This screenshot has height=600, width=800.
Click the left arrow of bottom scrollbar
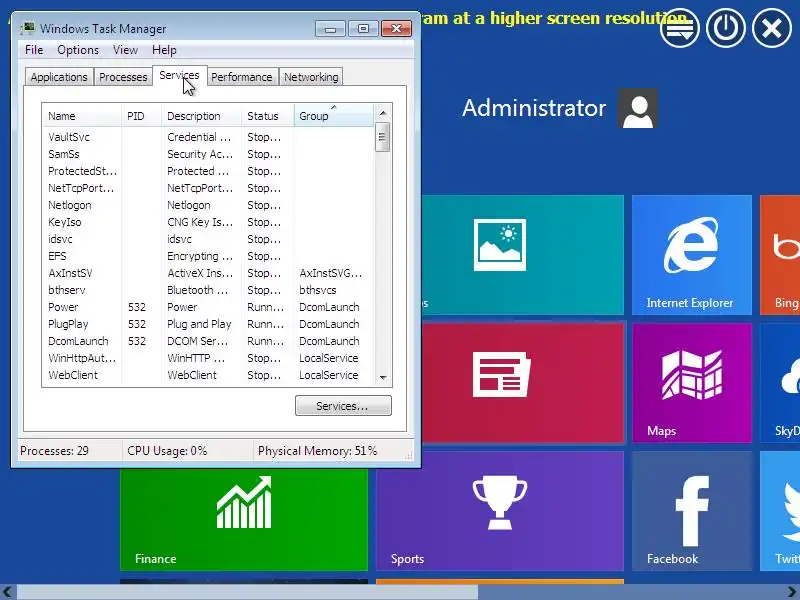click(7, 592)
